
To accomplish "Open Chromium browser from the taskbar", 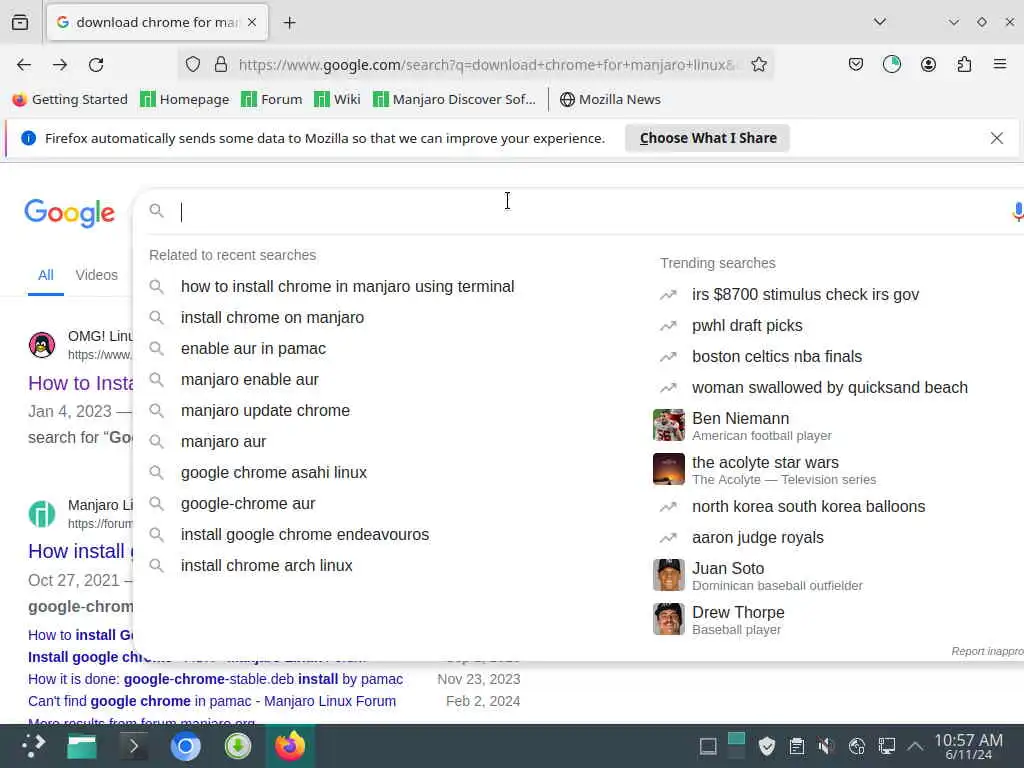I will point(185,746).
